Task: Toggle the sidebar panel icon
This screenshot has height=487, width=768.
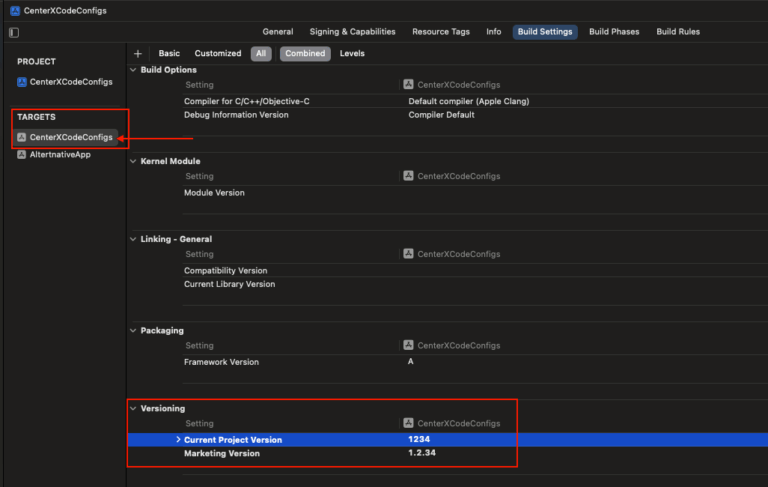Action: point(14,32)
